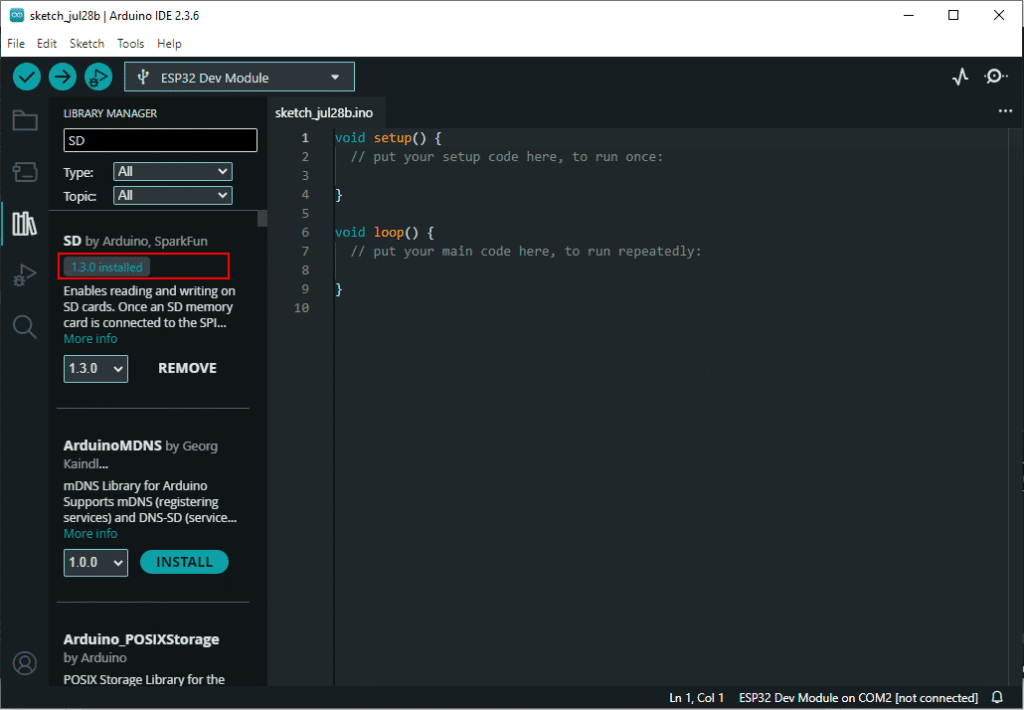Open the Serial Monitor

click(x=995, y=77)
